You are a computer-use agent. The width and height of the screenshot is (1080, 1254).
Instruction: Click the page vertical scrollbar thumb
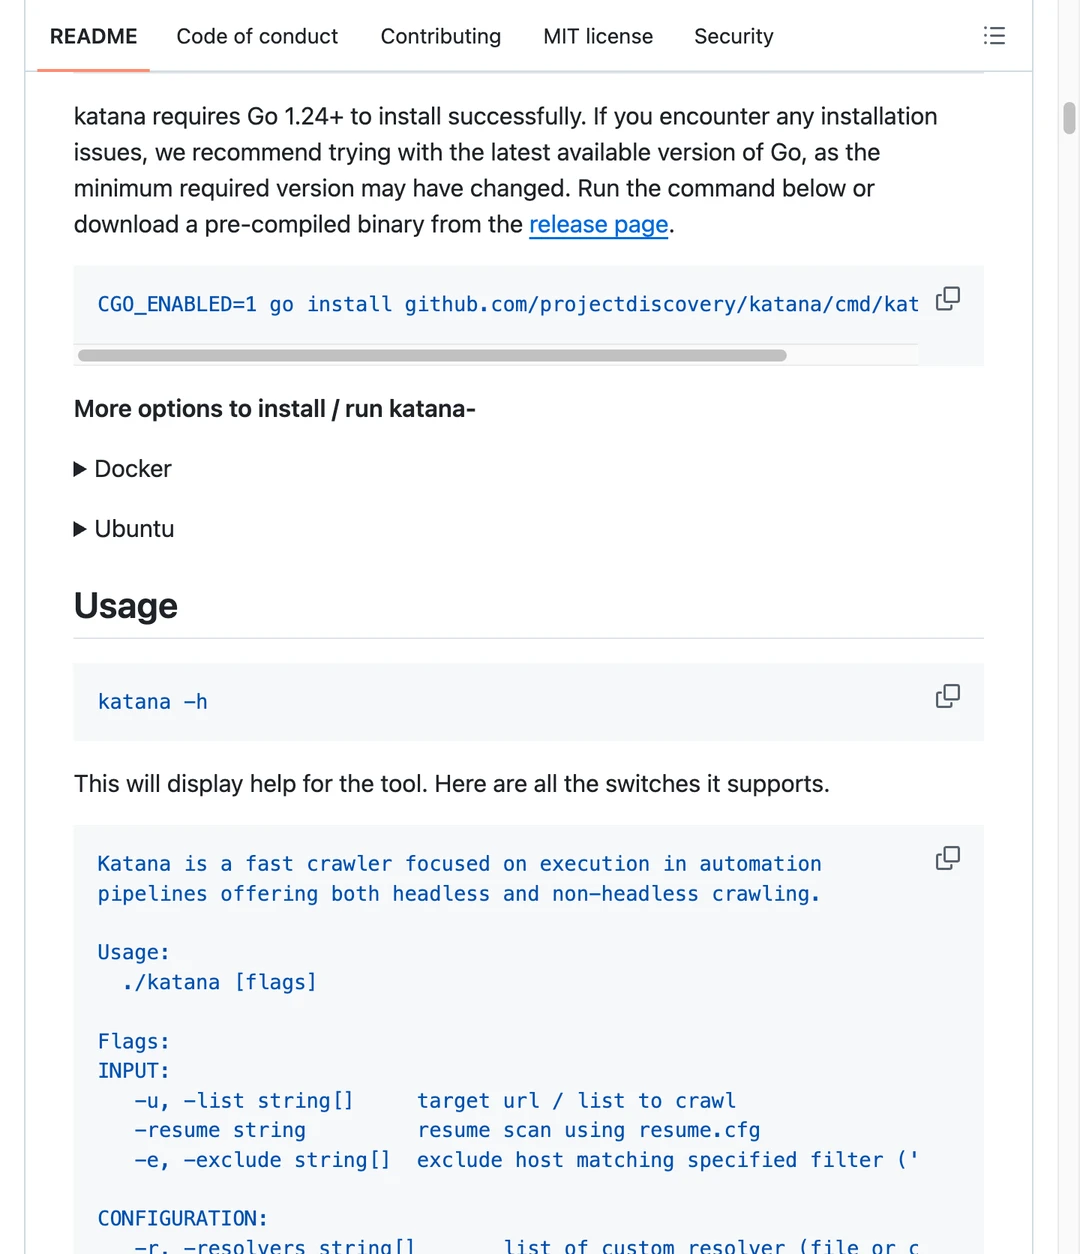tap(1069, 118)
